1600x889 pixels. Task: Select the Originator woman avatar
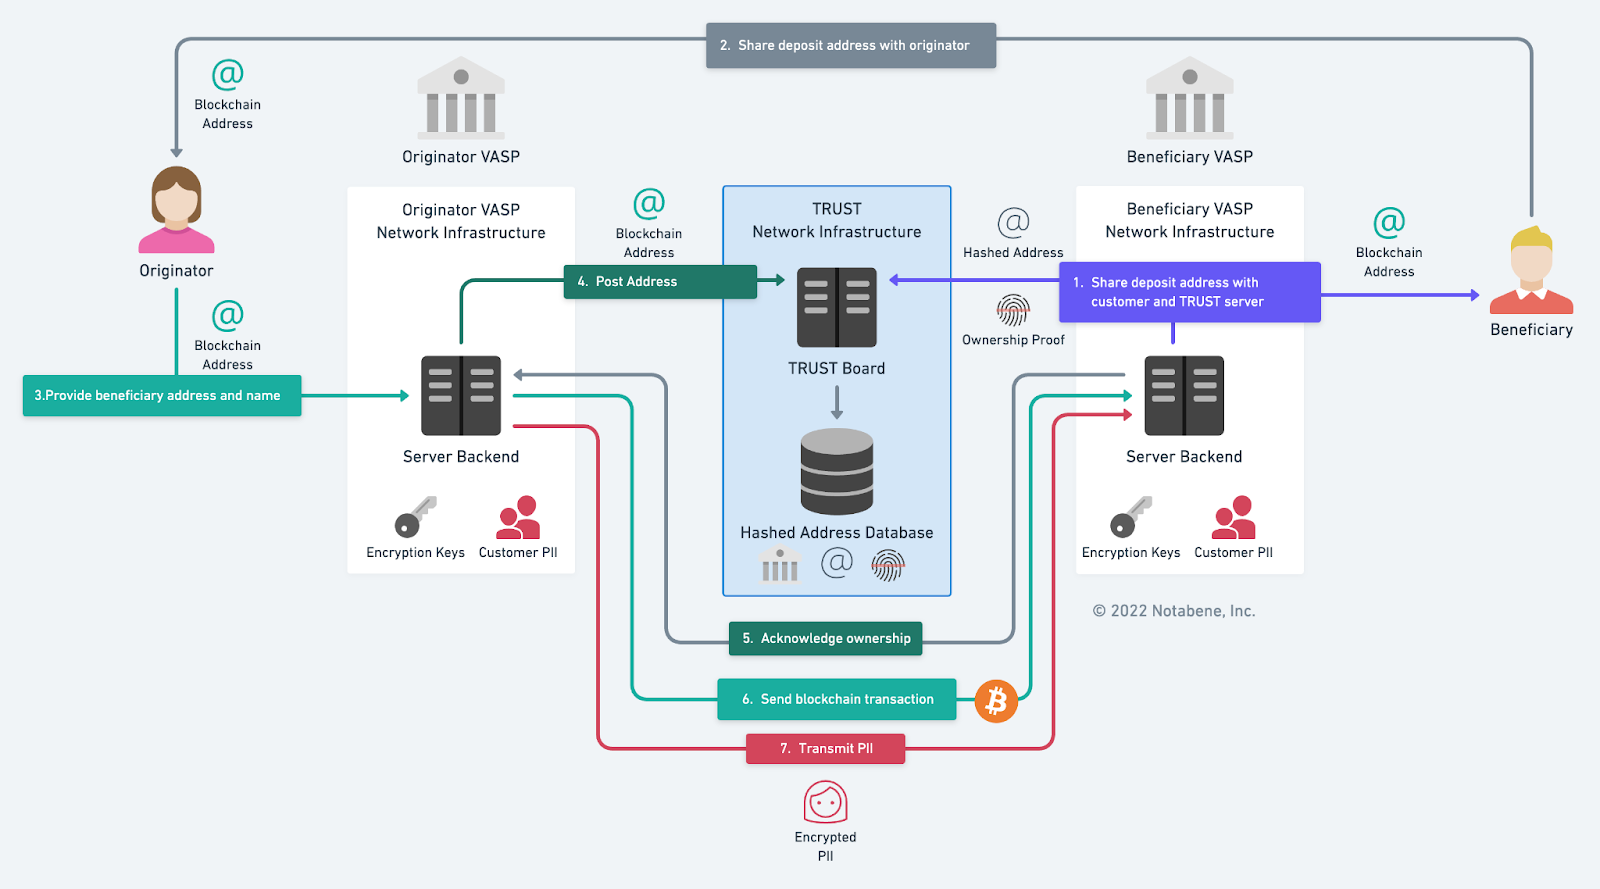pyautogui.click(x=176, y=210)
